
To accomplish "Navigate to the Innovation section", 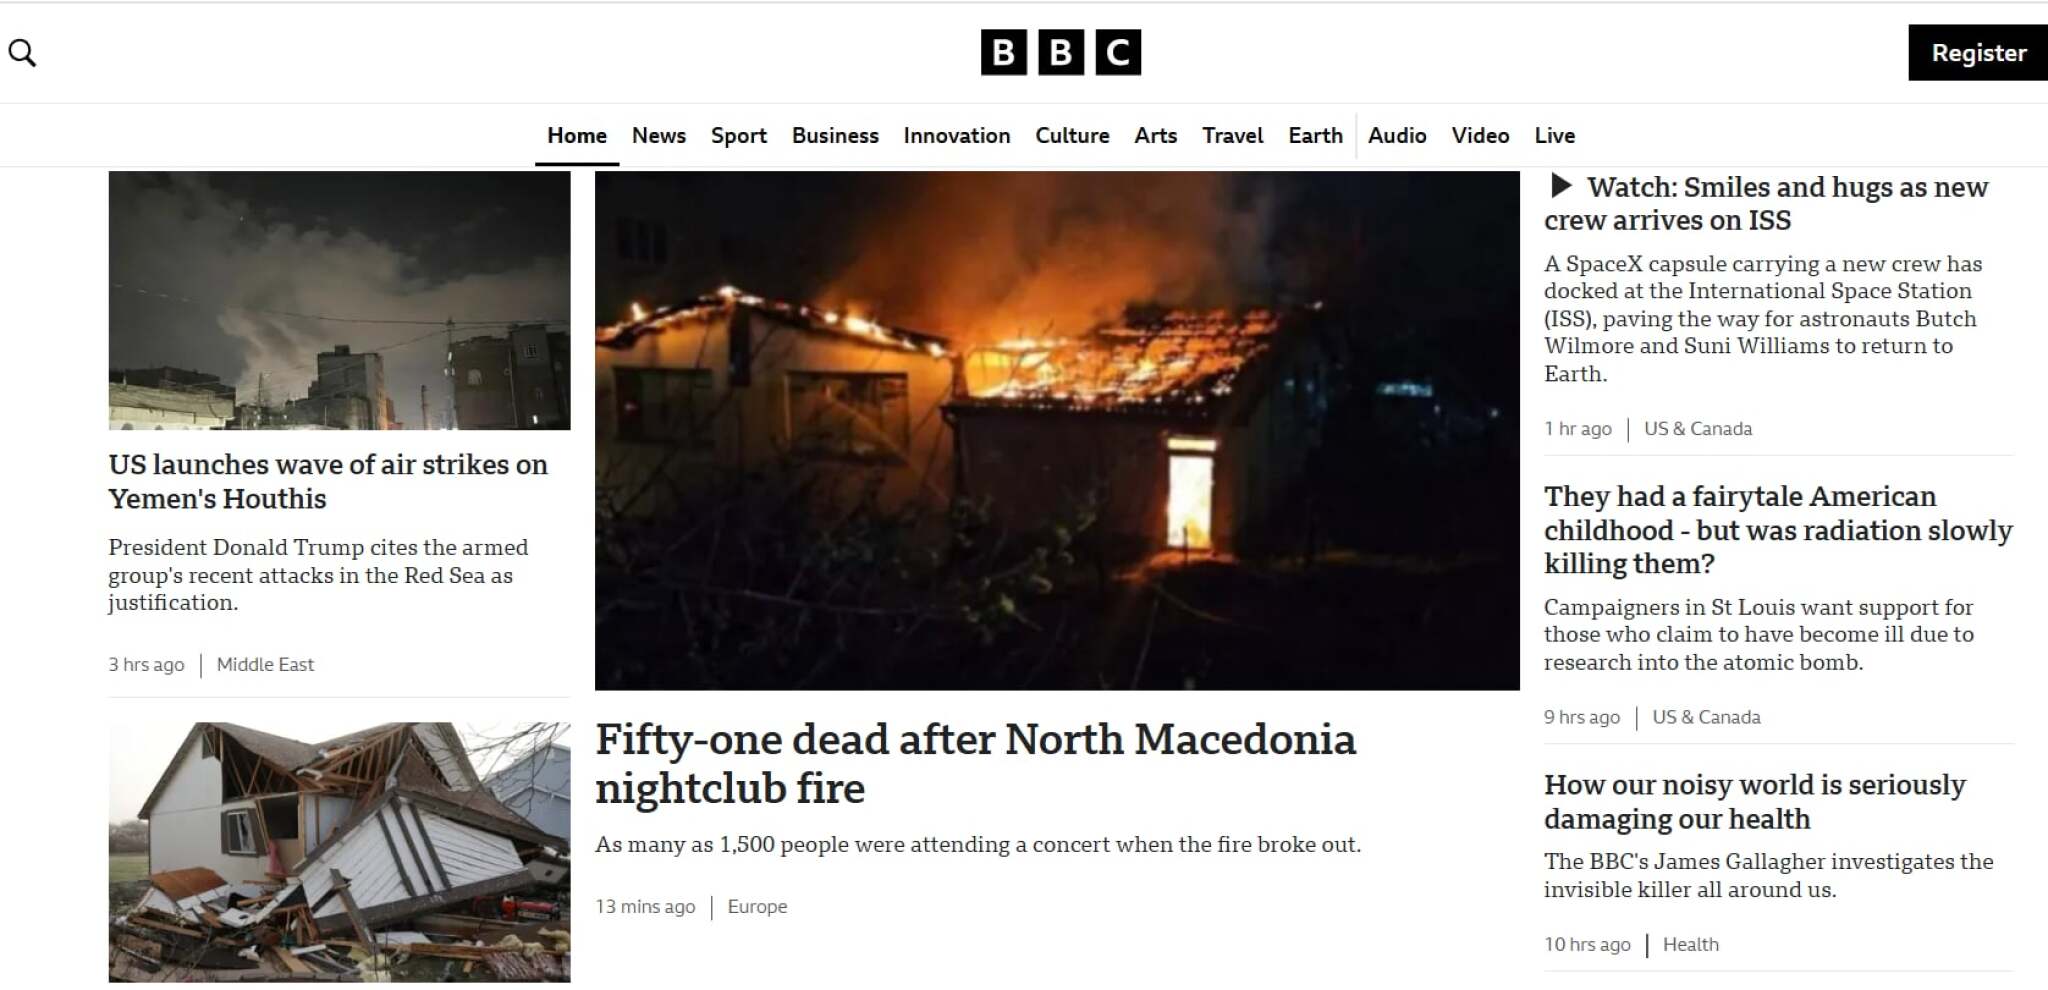I will pyautogui.click(x=957, y=135).
